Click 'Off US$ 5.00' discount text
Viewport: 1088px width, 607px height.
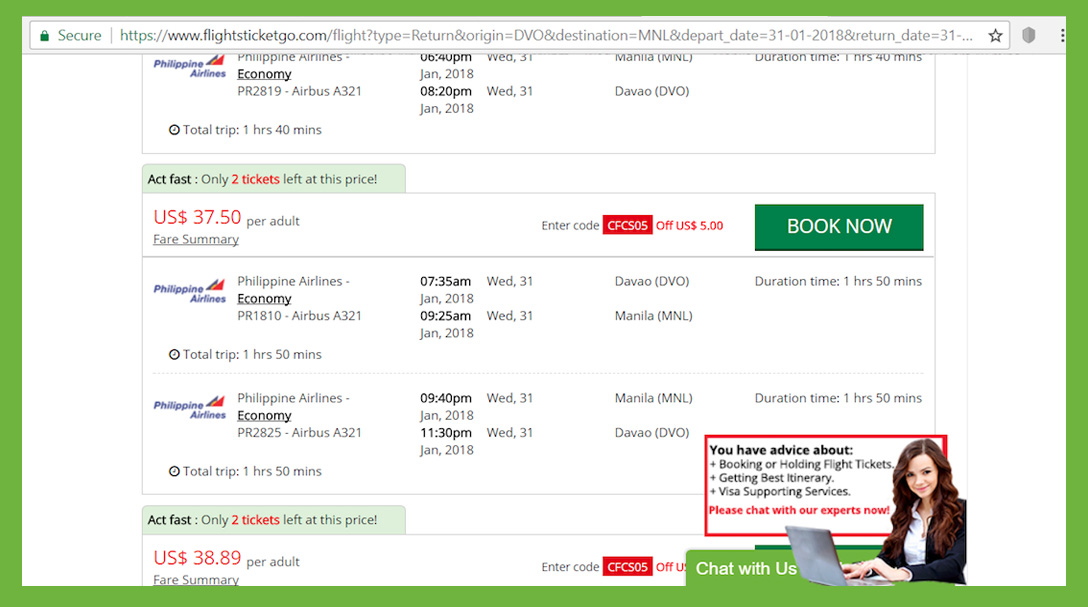[690, 225]
